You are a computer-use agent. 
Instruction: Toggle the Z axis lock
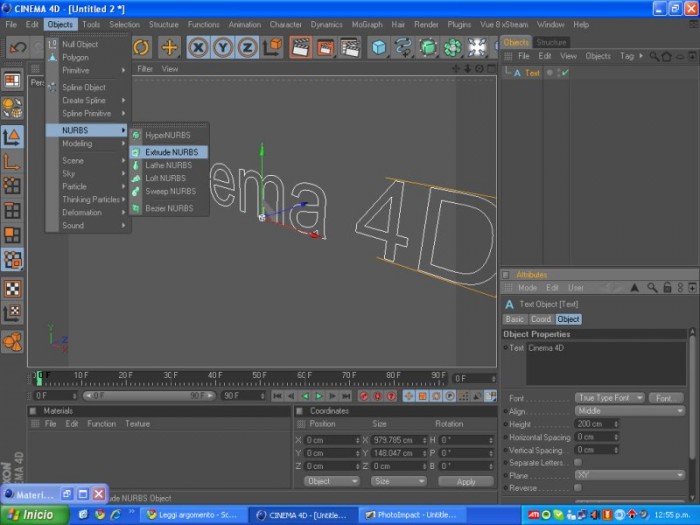(247, 47)
